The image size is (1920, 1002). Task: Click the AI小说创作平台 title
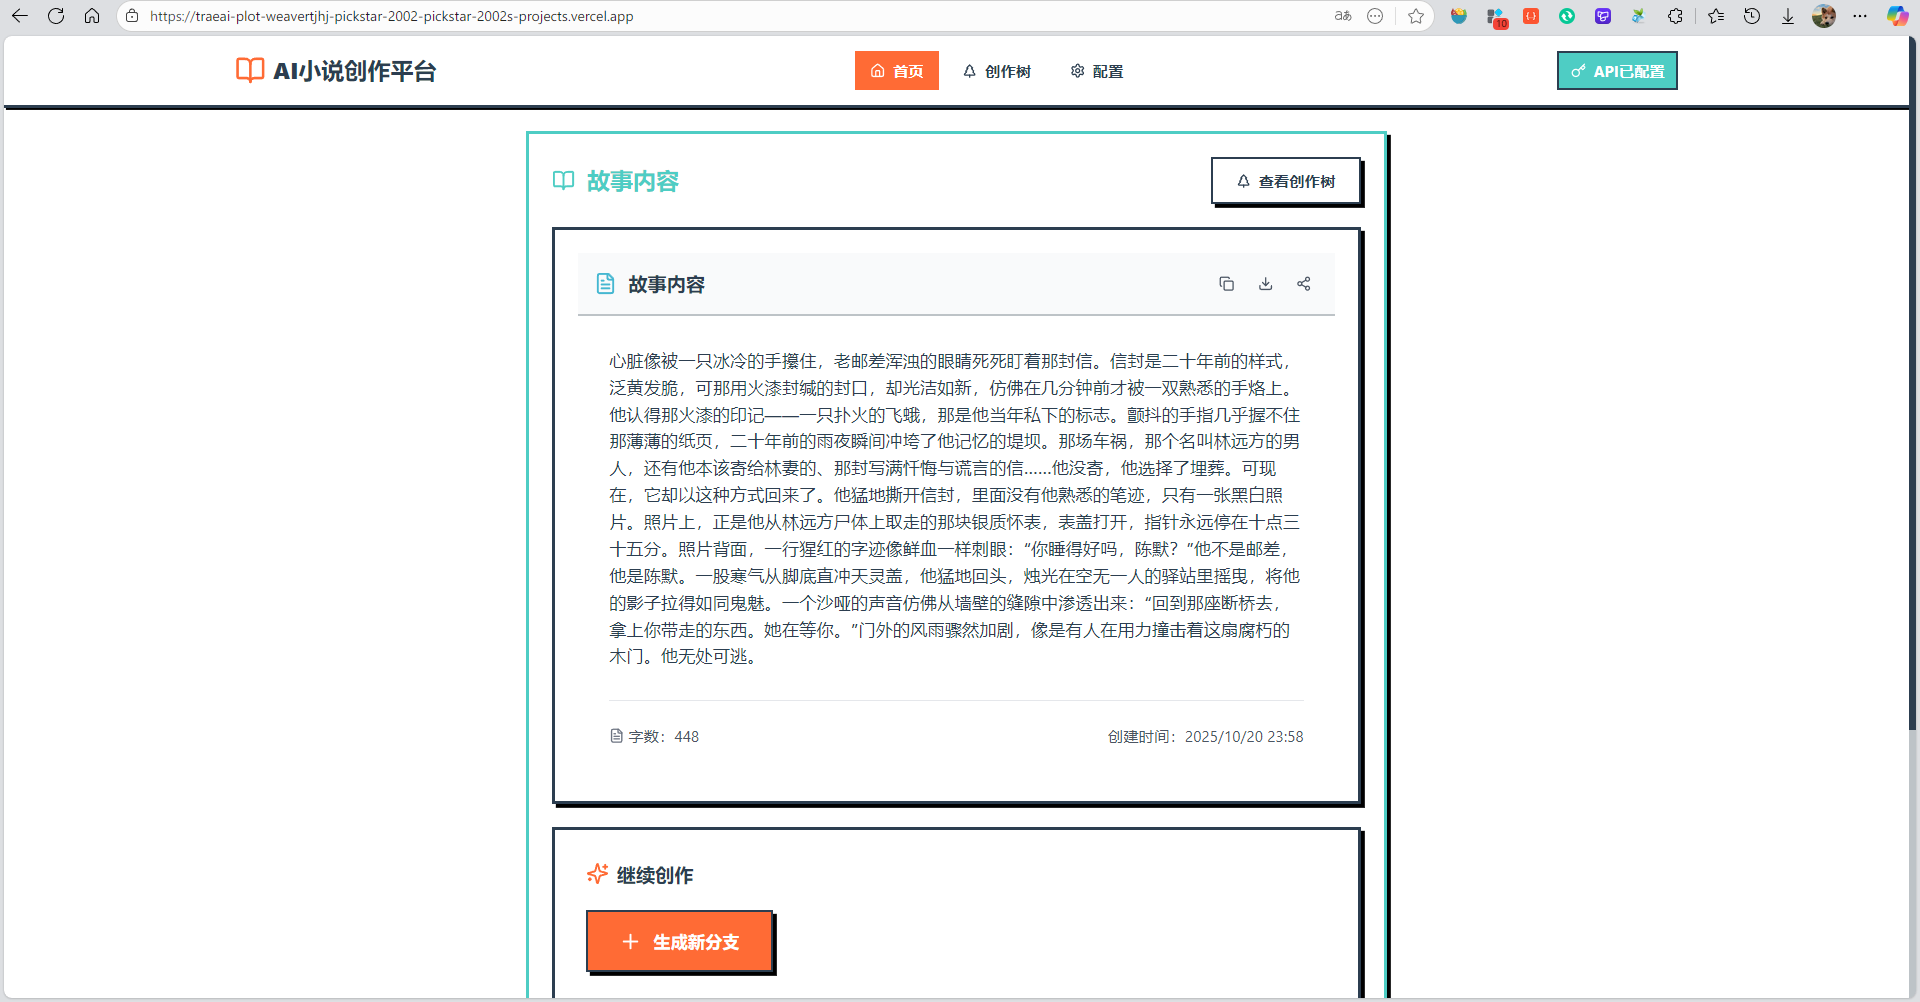pyautogui.click(x=355, y=71)
